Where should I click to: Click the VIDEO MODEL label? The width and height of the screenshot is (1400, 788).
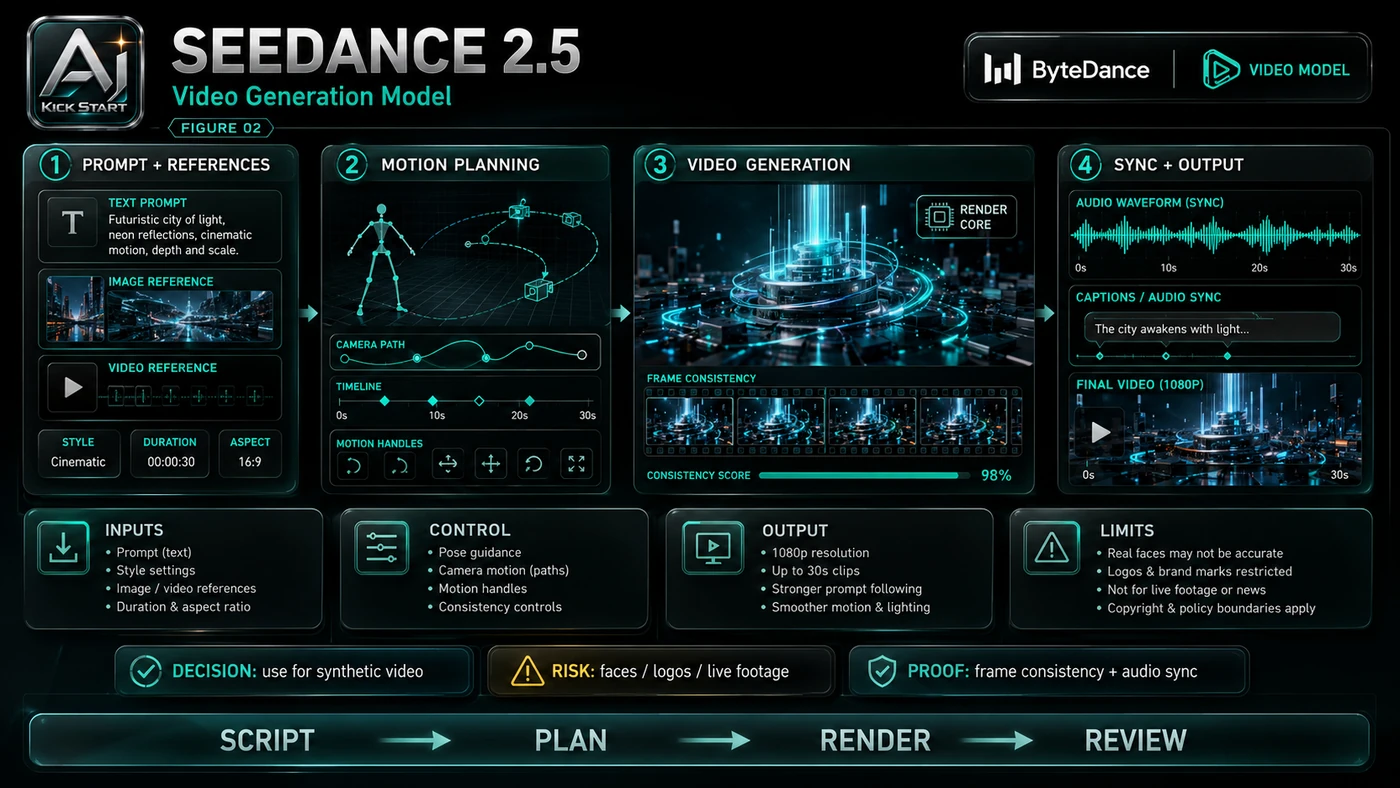pos(1299,70)
